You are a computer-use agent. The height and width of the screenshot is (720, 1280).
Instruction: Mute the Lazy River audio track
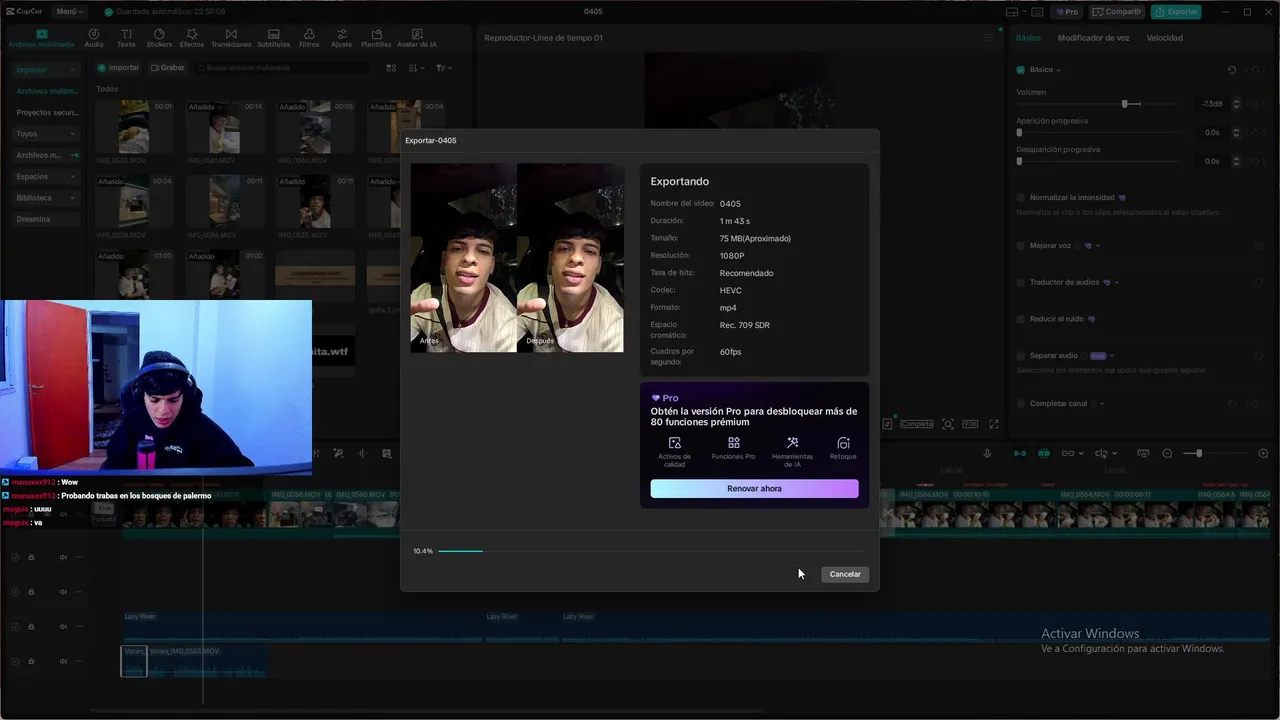pyautogui.click(x=62, y=627)
